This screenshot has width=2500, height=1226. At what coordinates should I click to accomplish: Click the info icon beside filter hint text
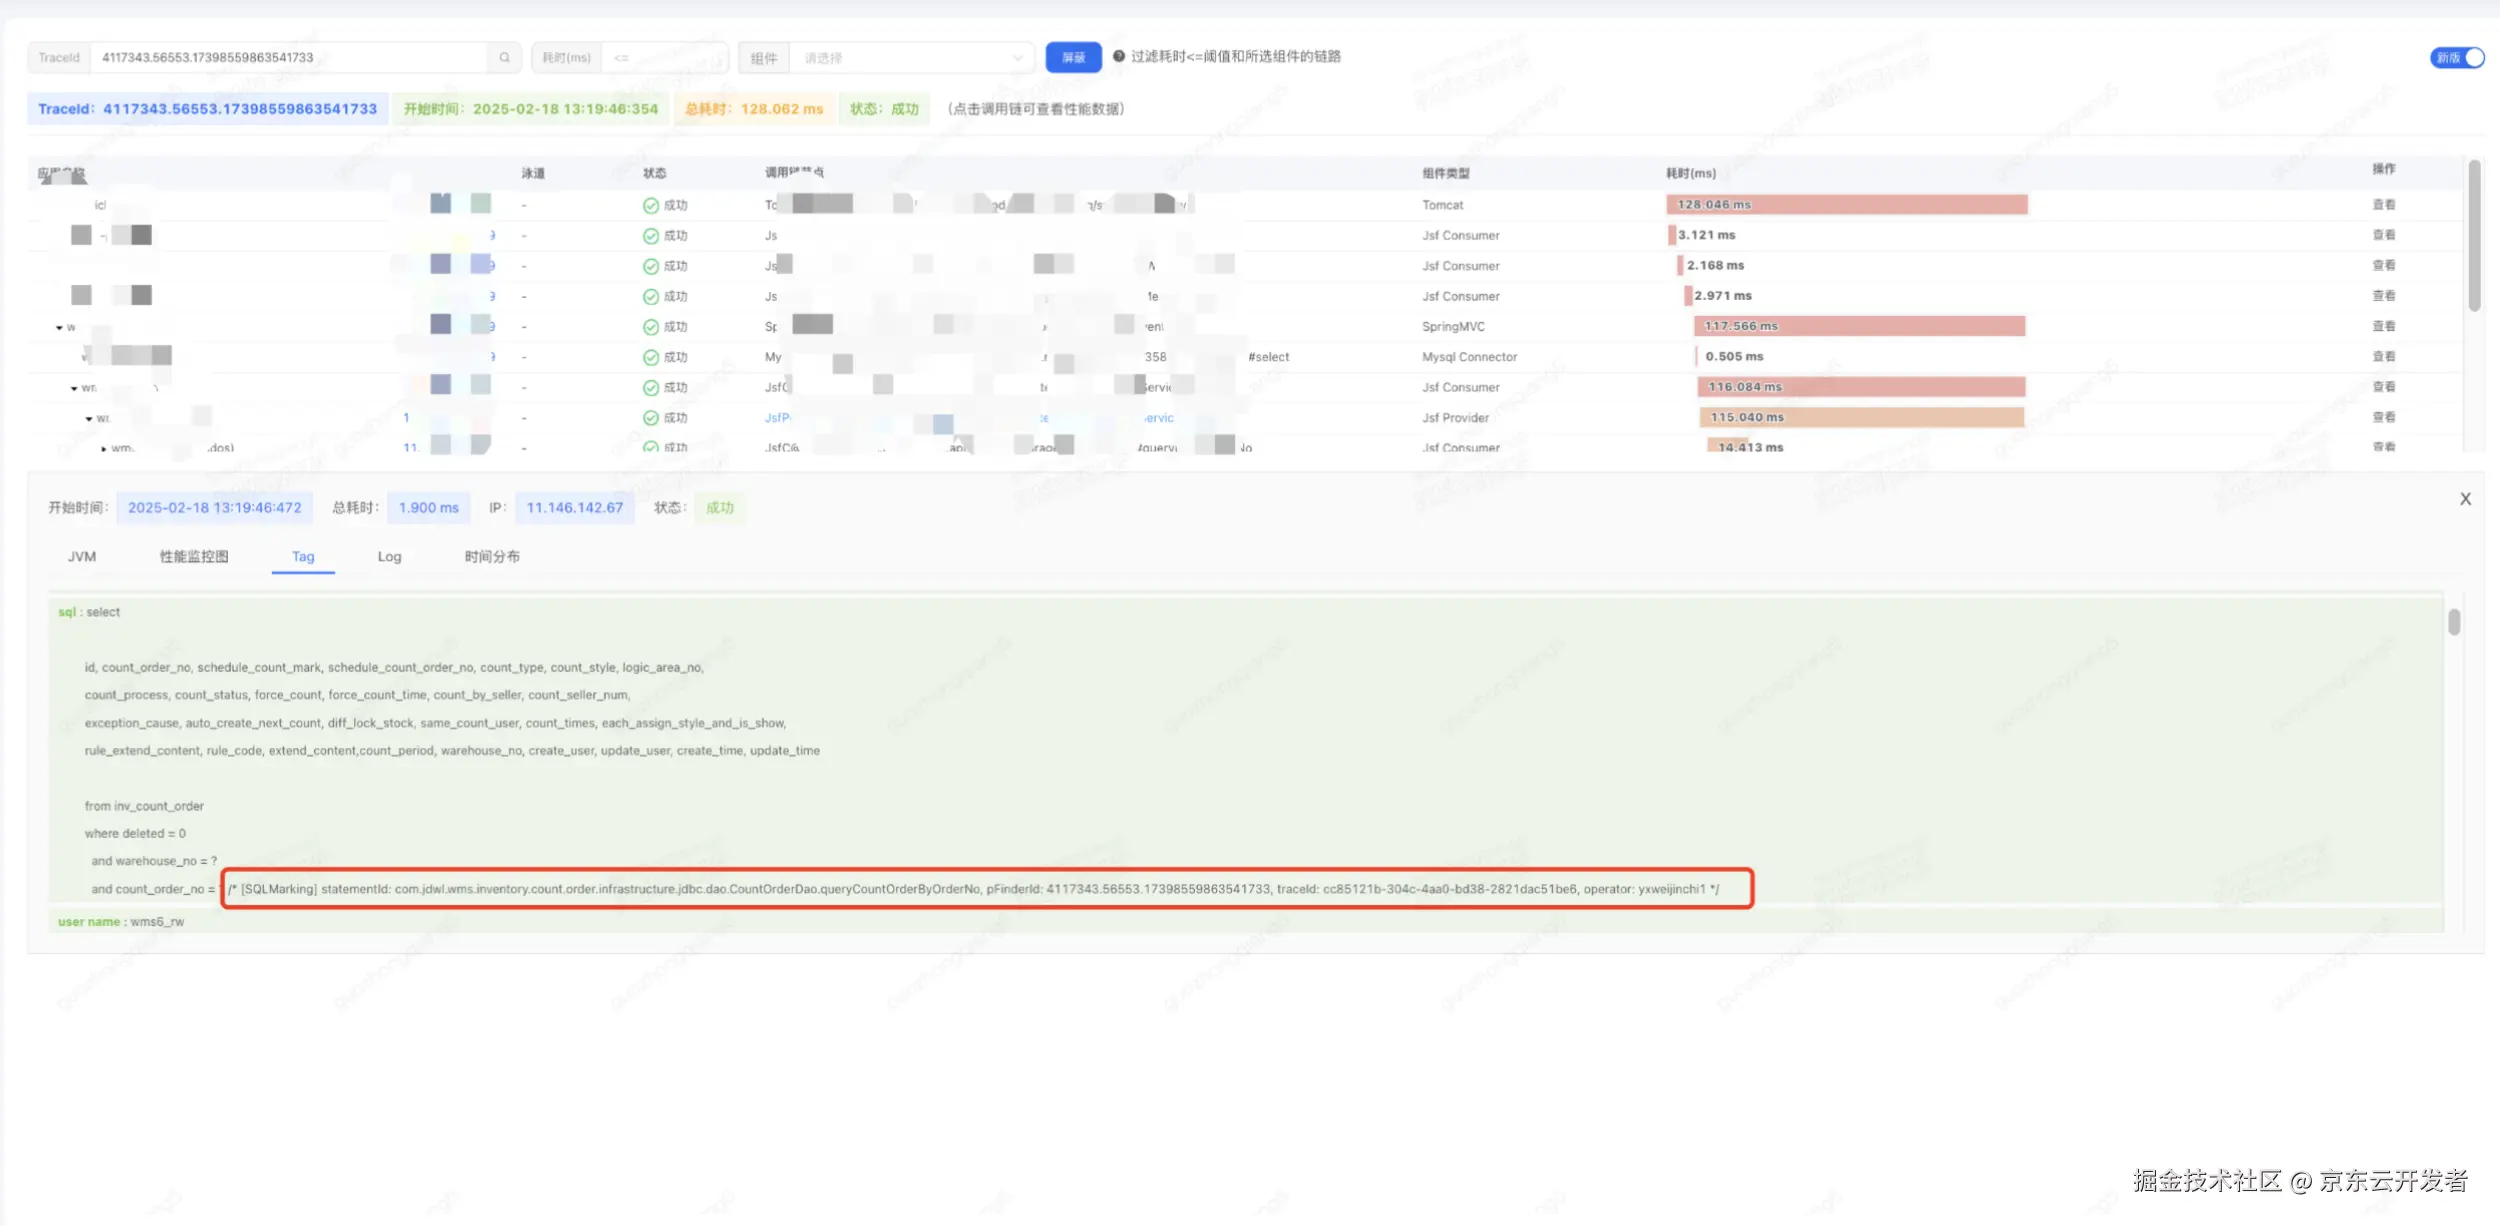(x=1119, y=57)
